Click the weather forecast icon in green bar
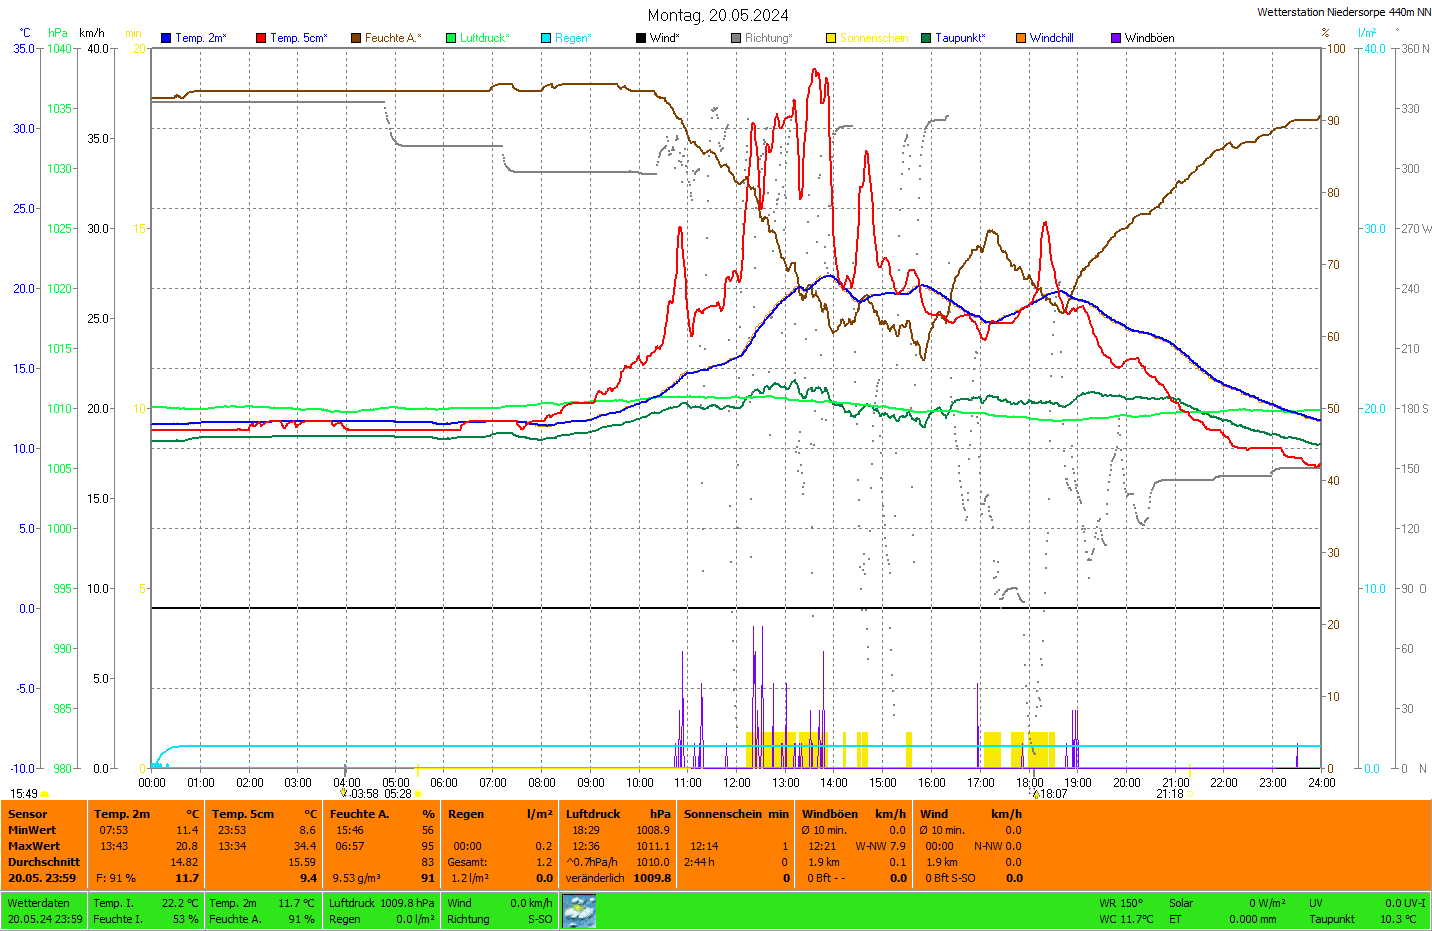This screenshot has width=1432, height=931. tap(579, 911)
